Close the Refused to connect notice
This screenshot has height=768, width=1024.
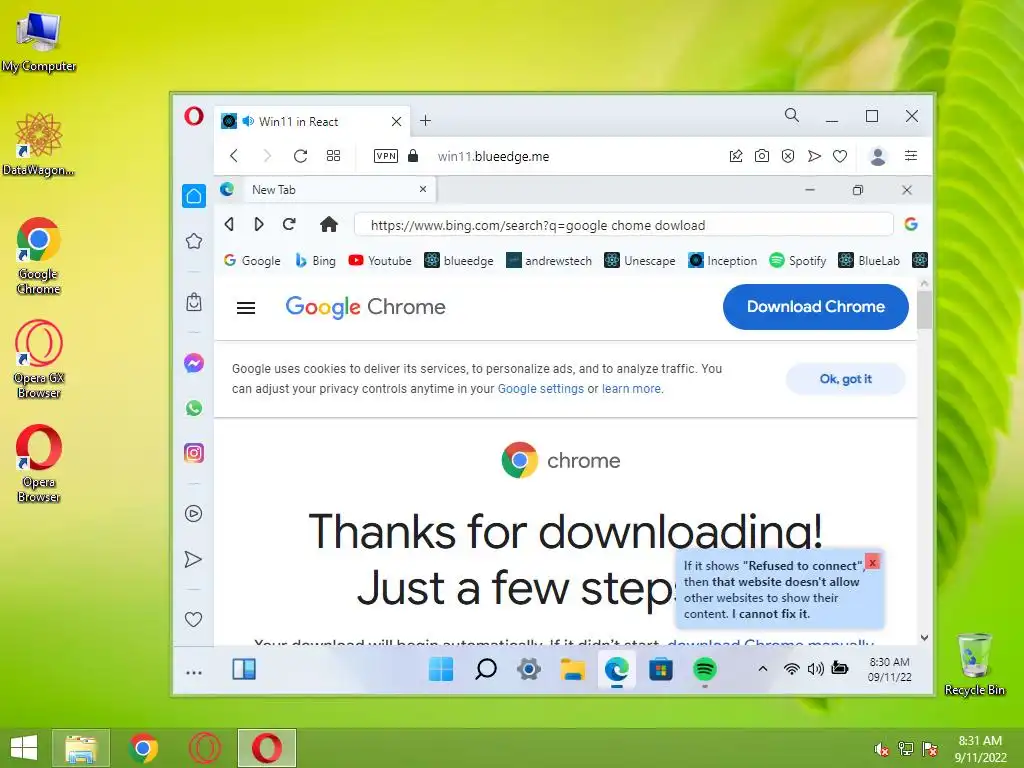pos(872,562)
